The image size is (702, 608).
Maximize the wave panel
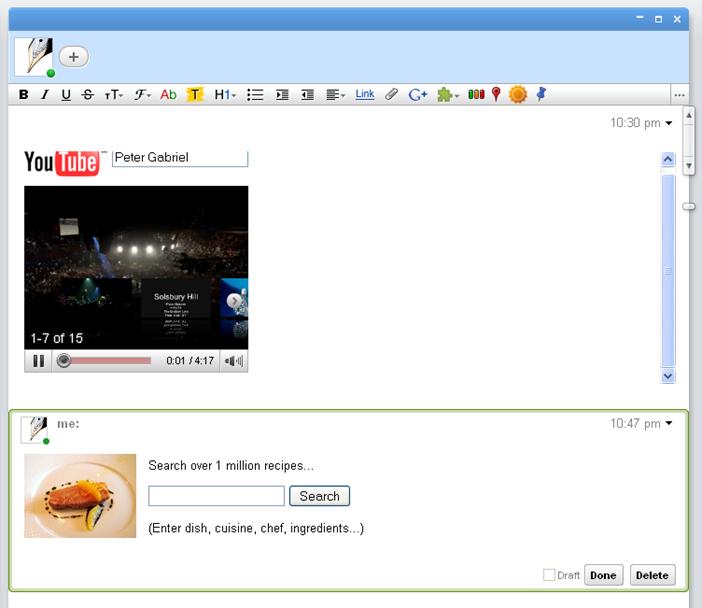(x=658, y=19)
